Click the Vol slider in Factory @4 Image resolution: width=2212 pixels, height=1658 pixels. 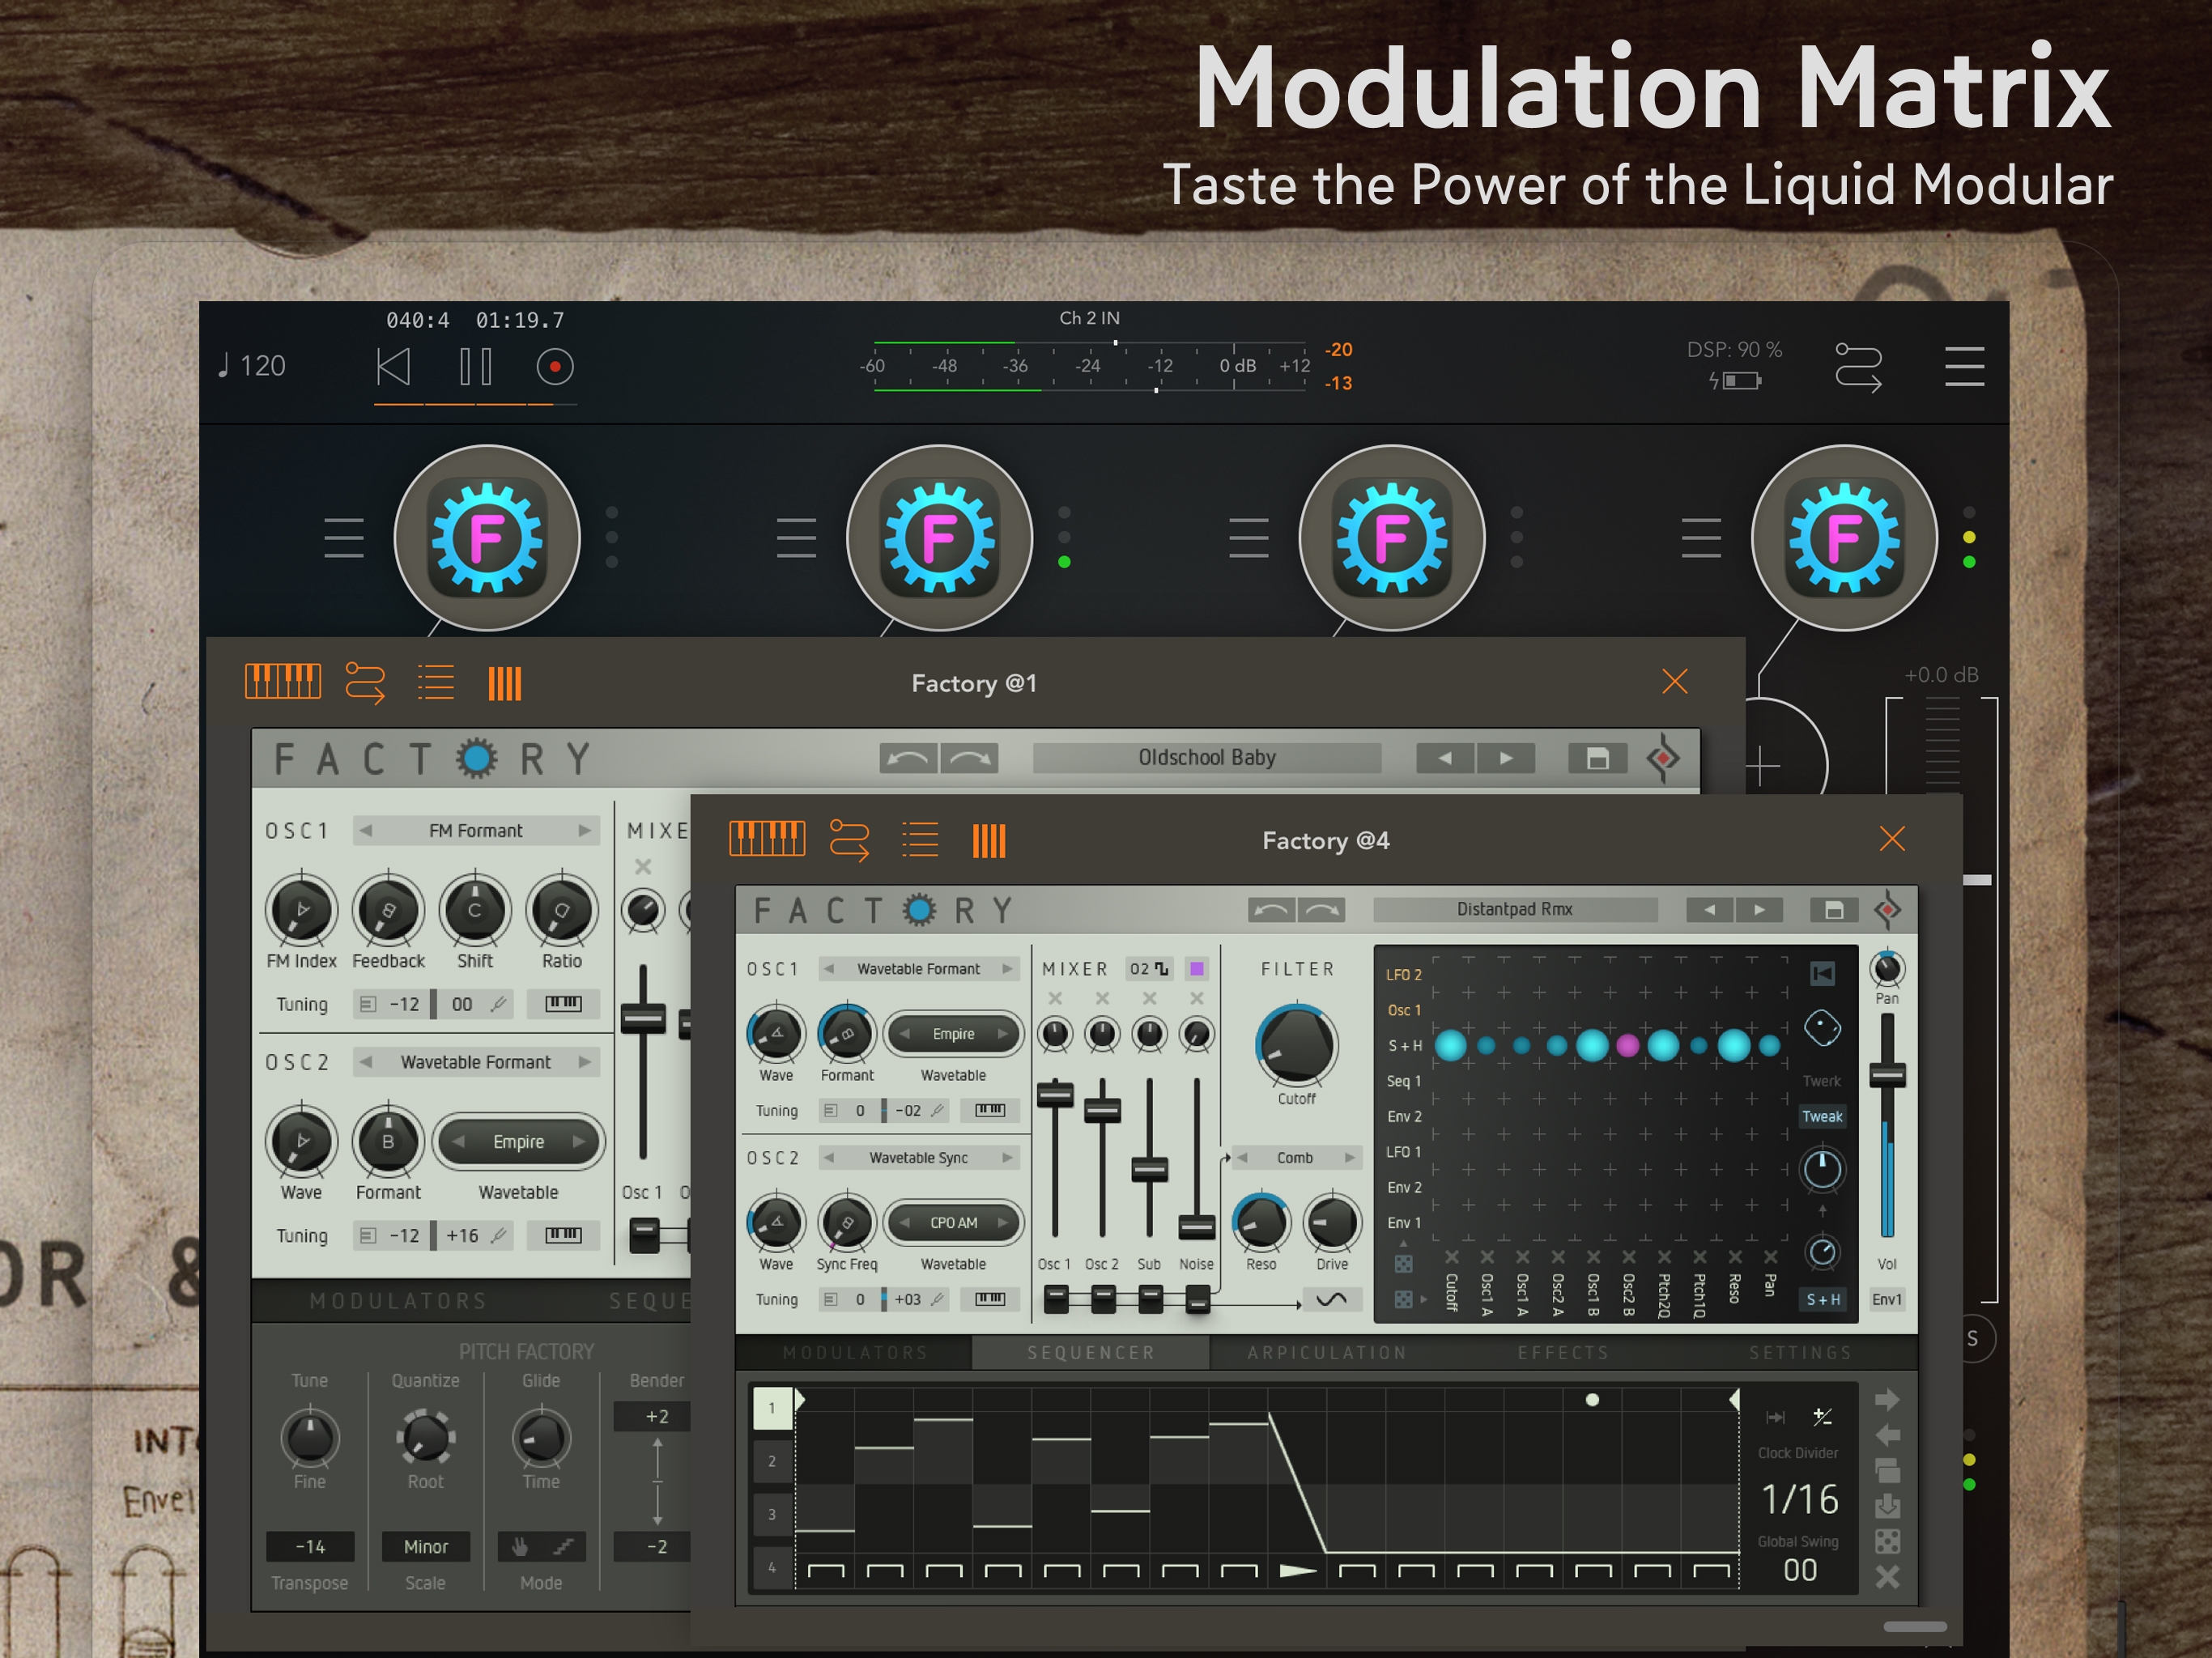tap(1887, 1076)
